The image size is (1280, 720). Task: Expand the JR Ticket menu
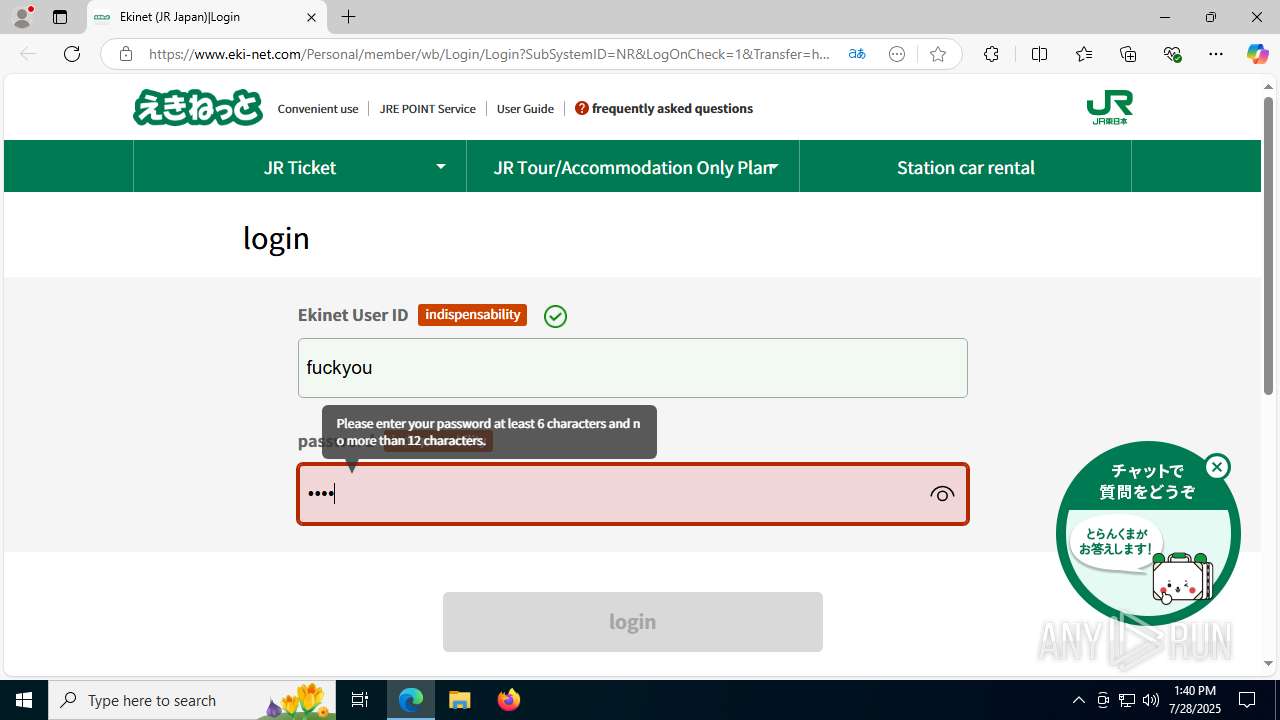pos(300,166)
